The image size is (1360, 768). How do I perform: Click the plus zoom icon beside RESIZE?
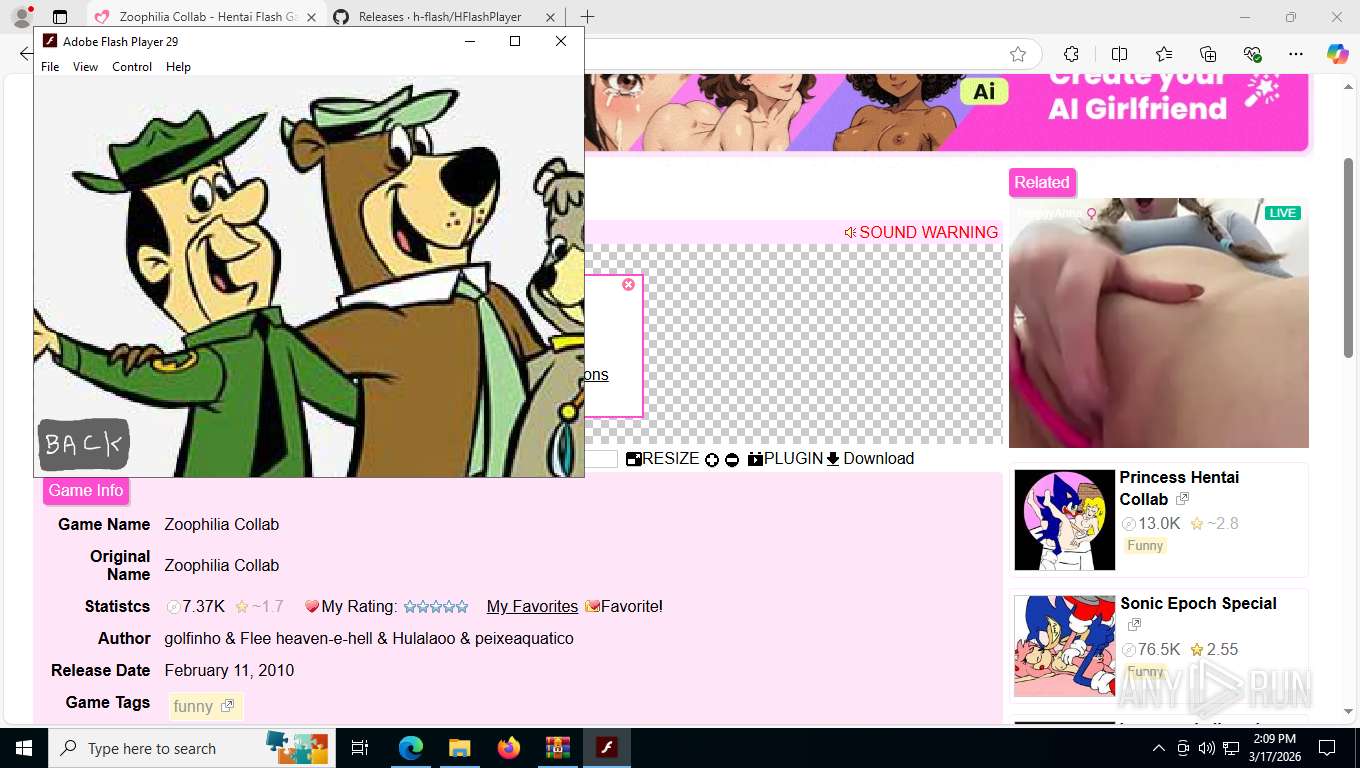pos(712,460)
